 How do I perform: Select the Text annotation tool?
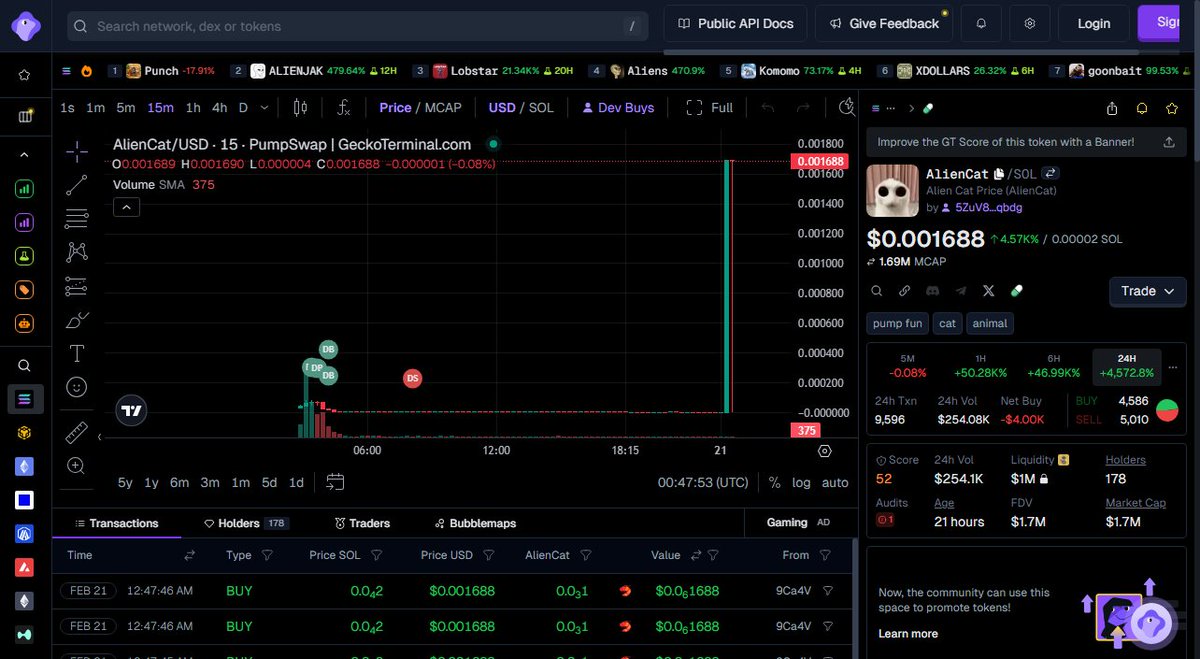tap(77, 353)
